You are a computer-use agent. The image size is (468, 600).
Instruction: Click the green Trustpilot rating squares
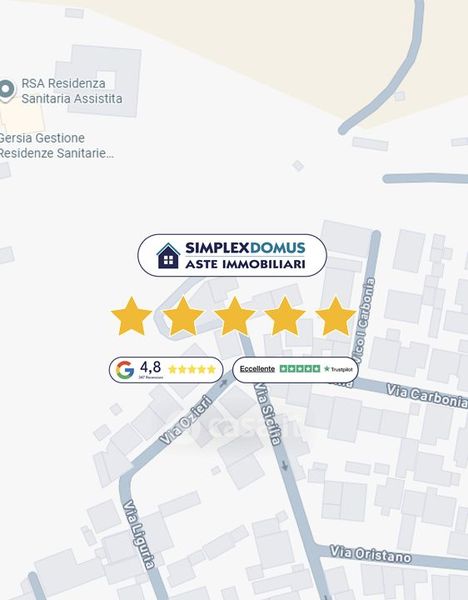300,368
